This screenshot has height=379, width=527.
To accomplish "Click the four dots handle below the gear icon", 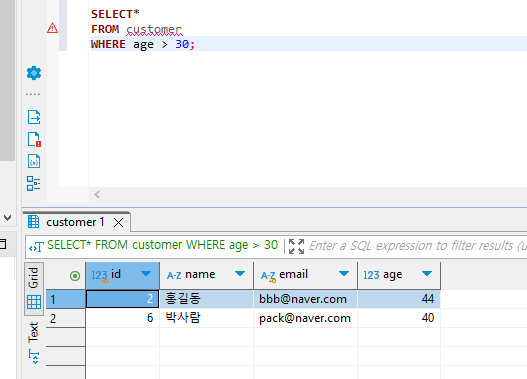I will pos(33,94).
